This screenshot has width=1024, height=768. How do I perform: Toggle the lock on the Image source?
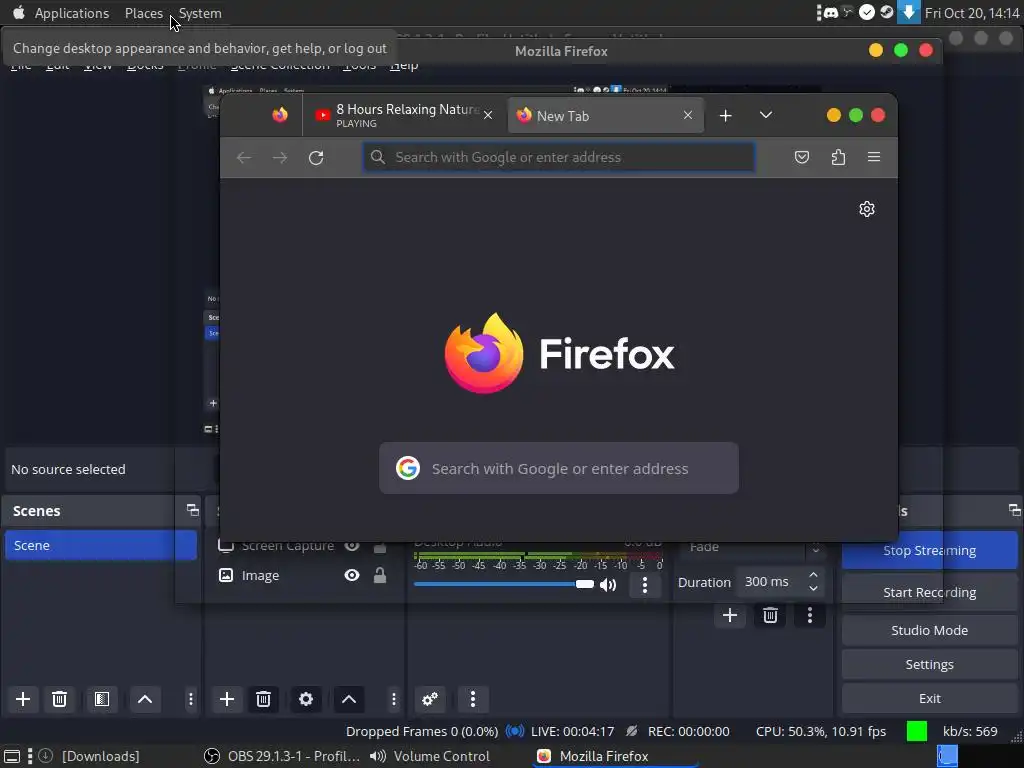[379, 575]
